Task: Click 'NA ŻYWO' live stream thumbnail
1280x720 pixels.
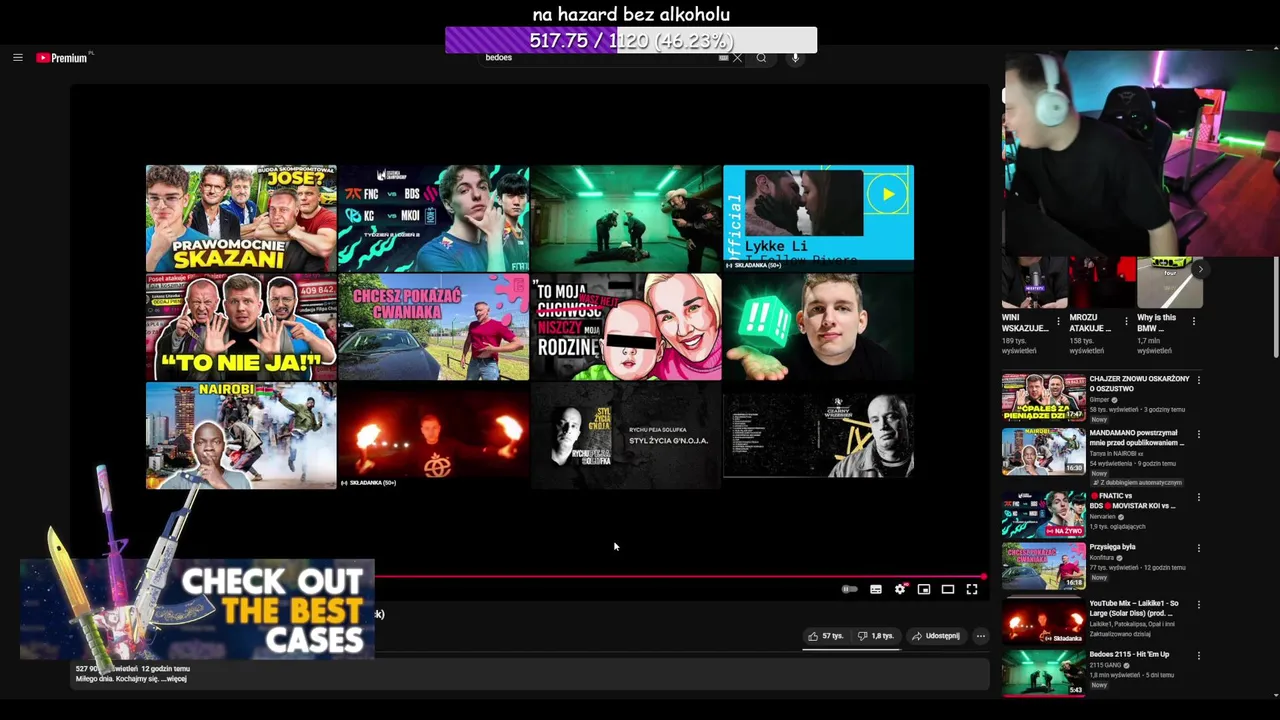Action: 1044,514
